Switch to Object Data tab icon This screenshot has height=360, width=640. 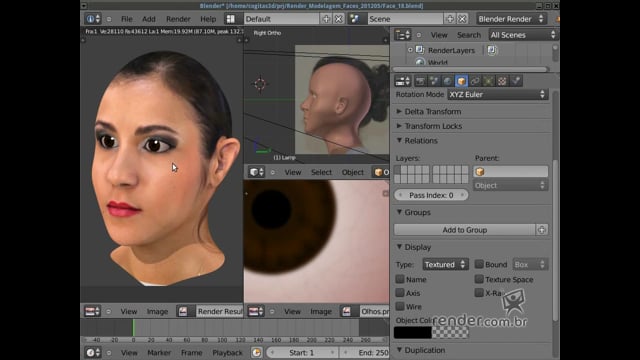489,81
